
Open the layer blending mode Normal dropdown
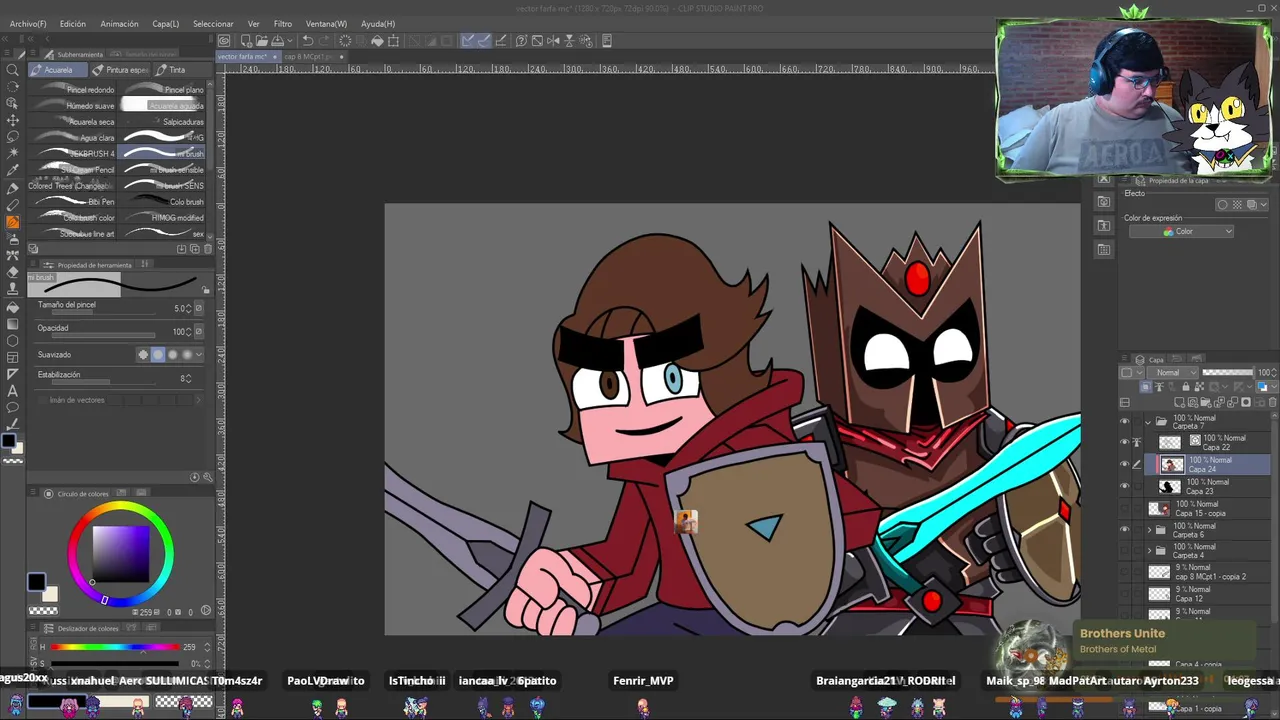[1174, 373]
